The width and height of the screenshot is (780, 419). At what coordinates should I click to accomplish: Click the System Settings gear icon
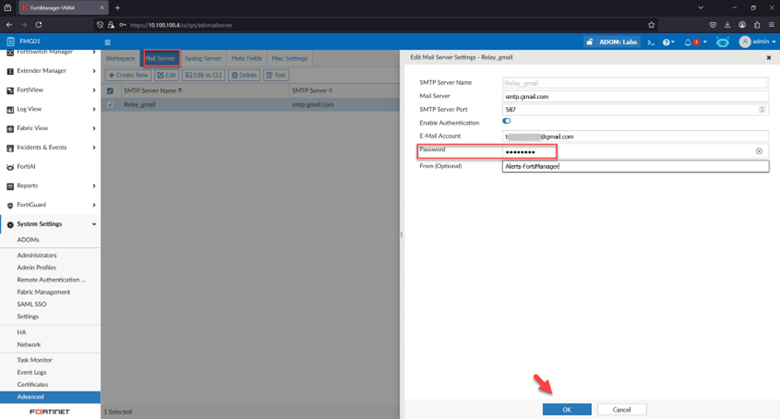[x=10, y=224]
